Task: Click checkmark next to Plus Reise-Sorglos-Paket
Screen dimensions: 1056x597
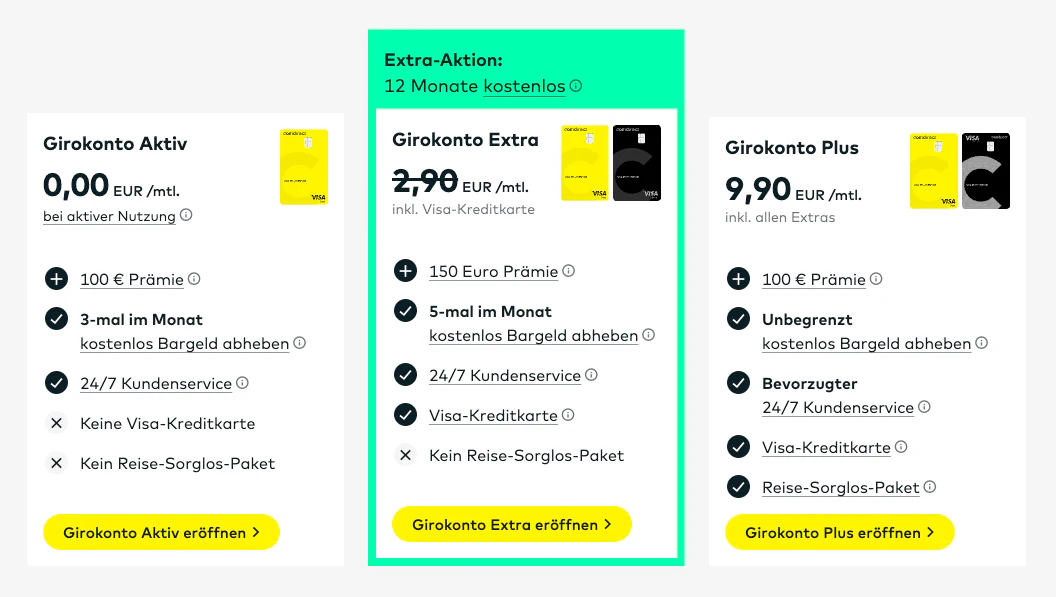Action: pos(738,486)
